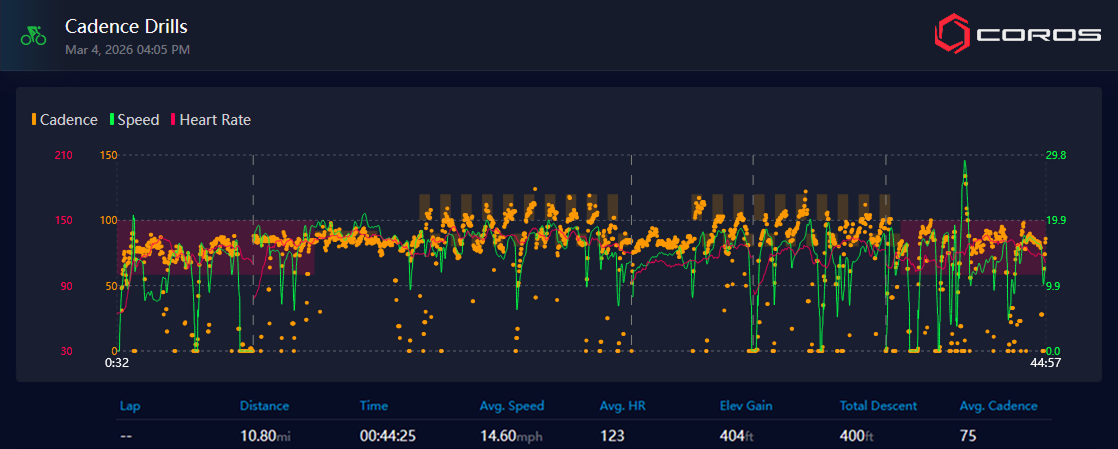Viewport: 1118px width, 449px height.
Task: Click the green cycling activity icon
Action: (x=34, y=36)
